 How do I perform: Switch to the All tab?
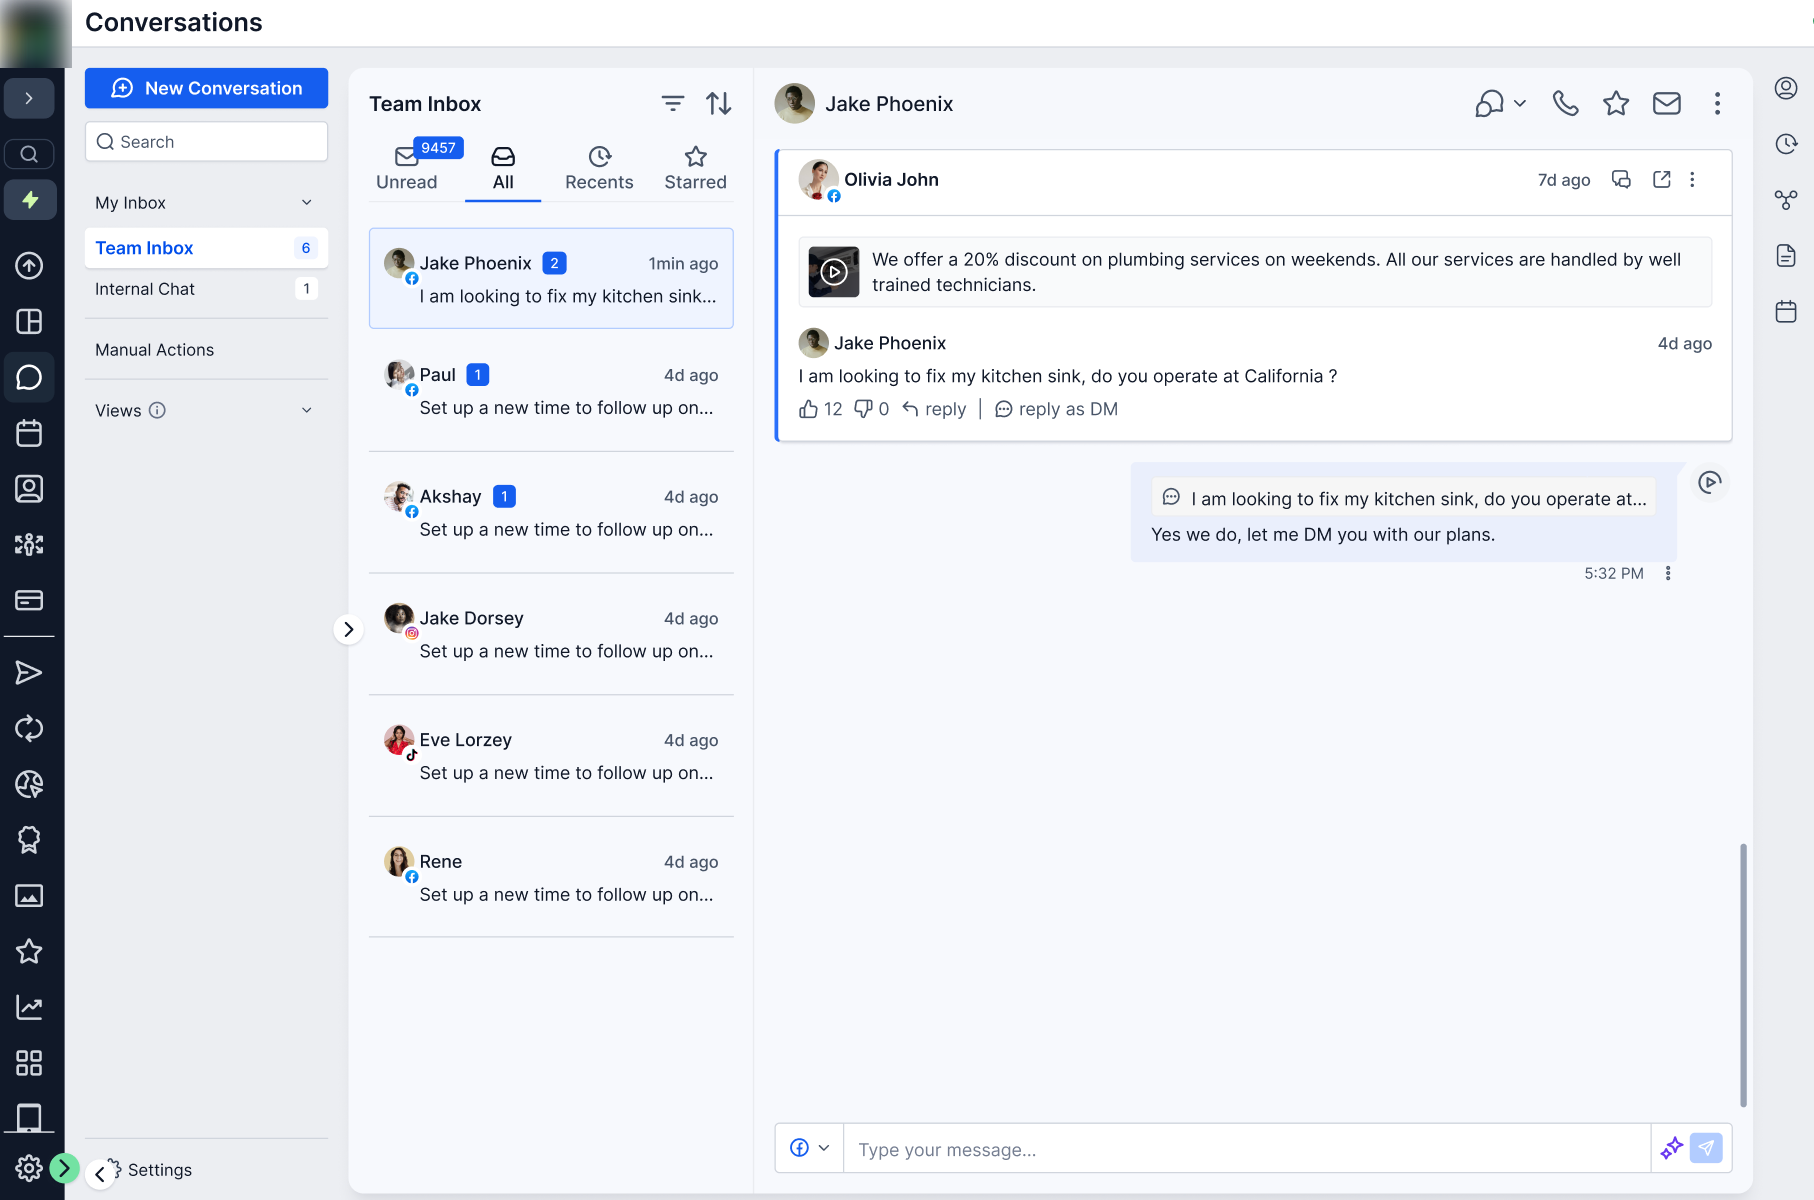coord(503,168)
